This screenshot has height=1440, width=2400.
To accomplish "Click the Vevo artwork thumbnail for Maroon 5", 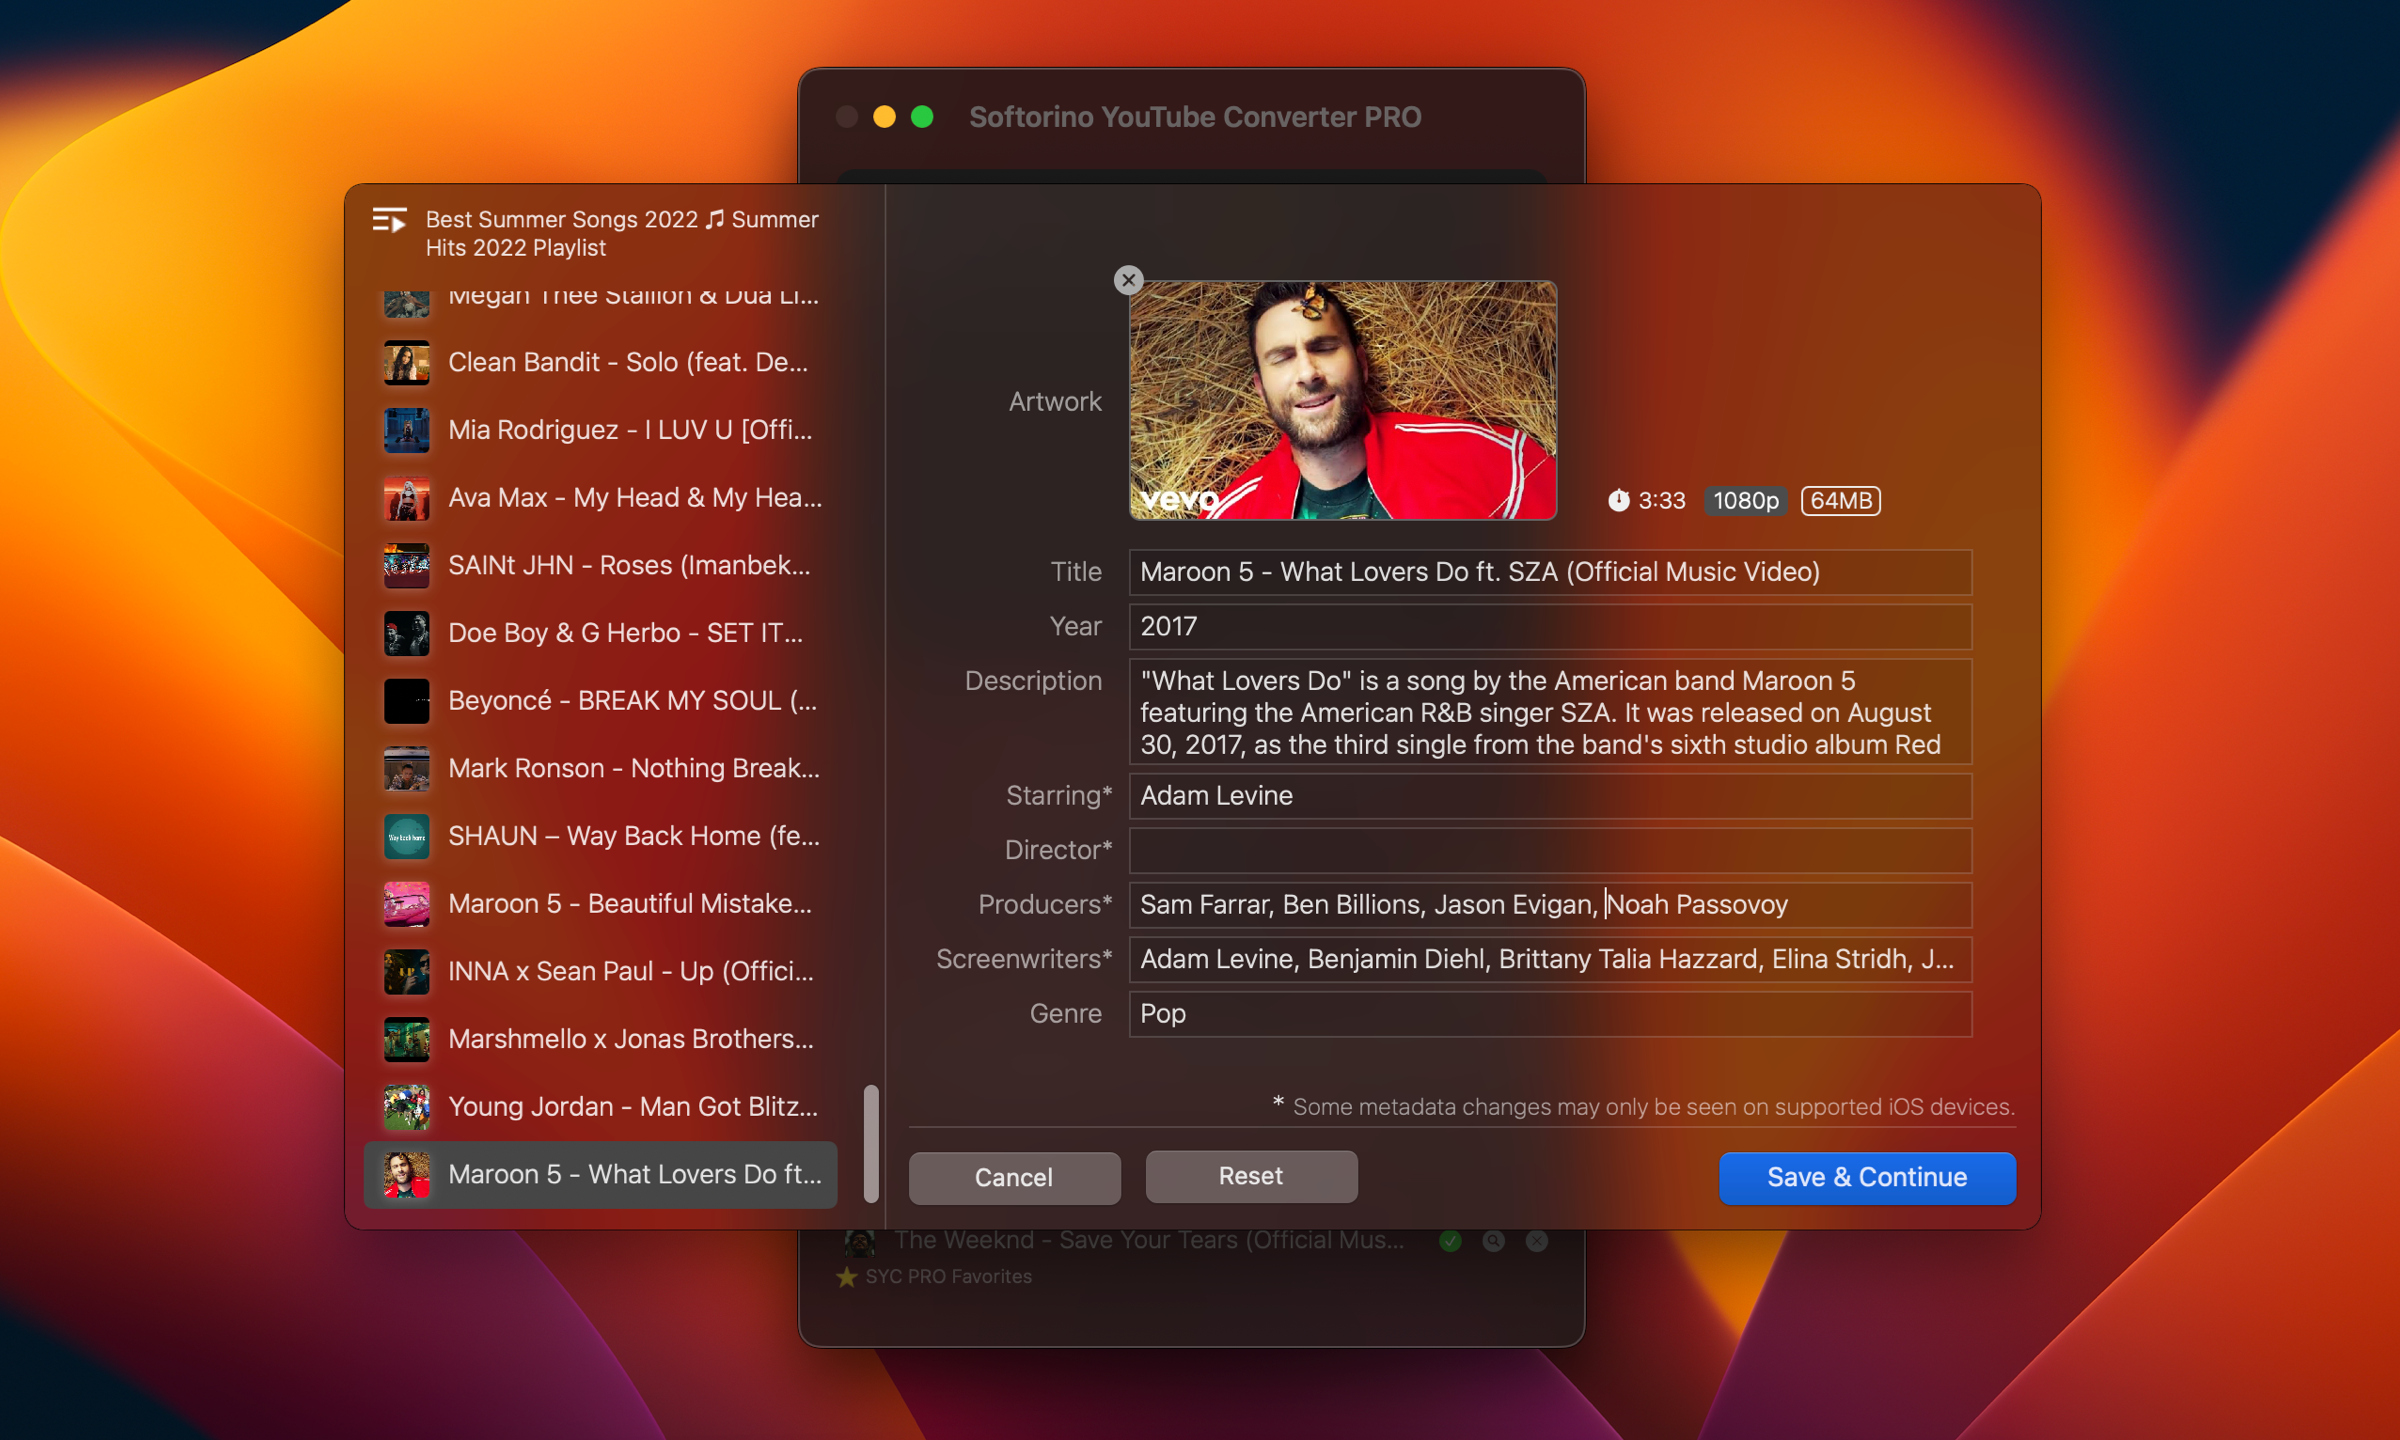I will point(1344,401).
